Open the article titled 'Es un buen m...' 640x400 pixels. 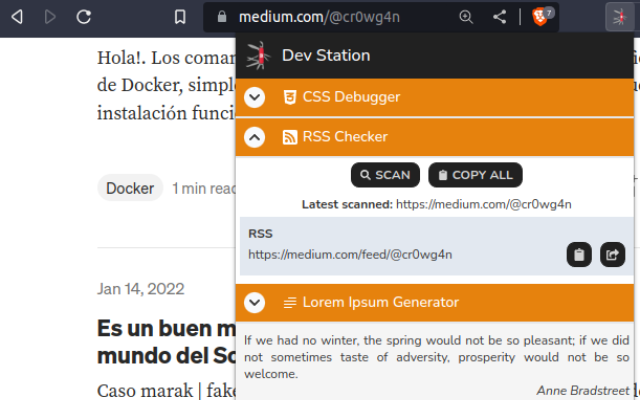coord(166,342)
